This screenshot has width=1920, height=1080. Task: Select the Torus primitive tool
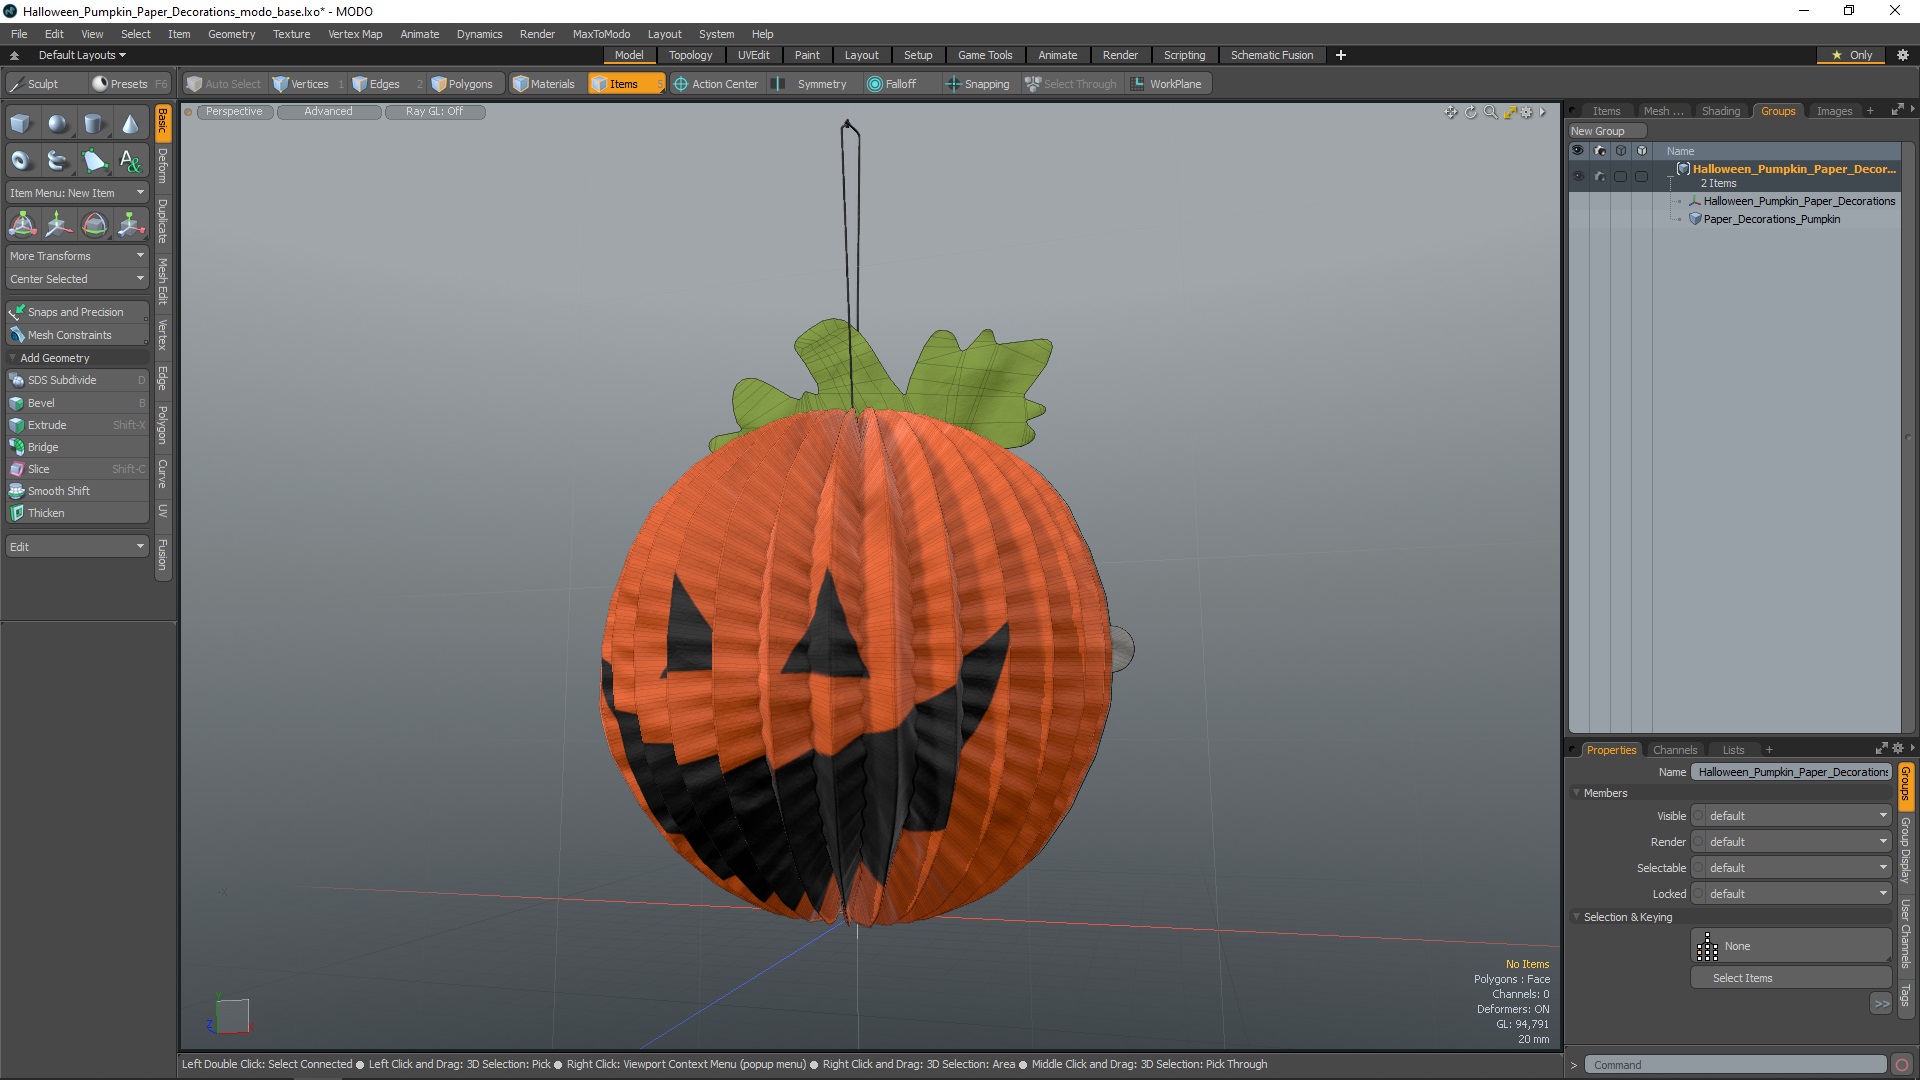click(21, 160)
